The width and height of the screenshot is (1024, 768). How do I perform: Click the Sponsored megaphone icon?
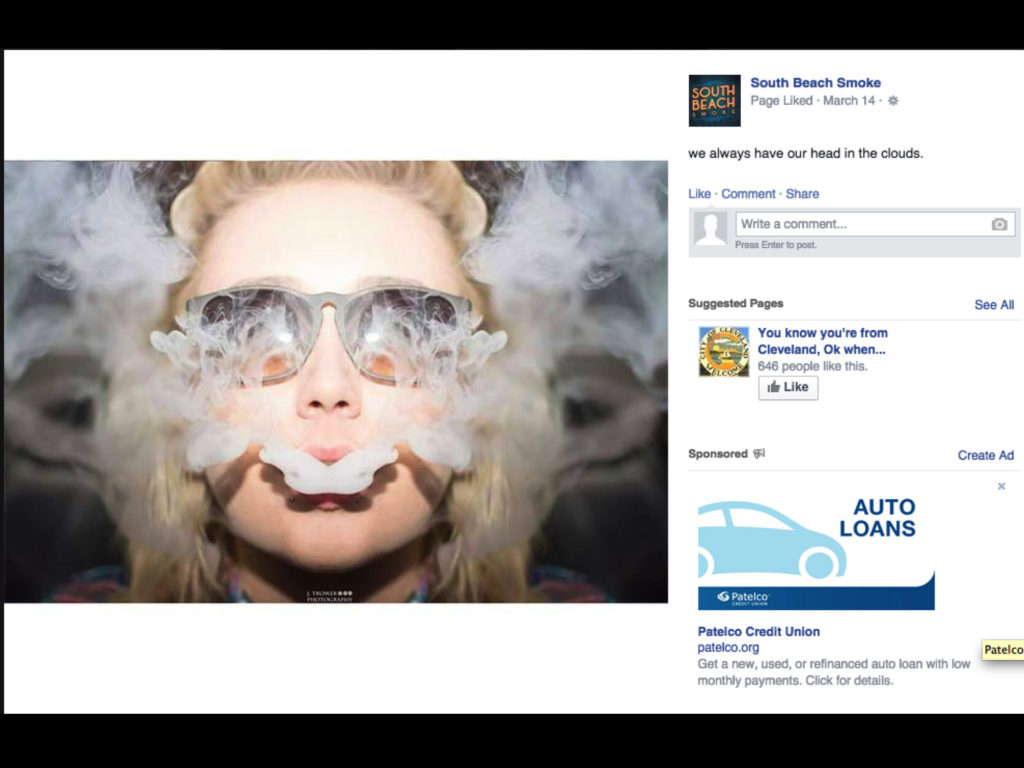pos(758,453)
